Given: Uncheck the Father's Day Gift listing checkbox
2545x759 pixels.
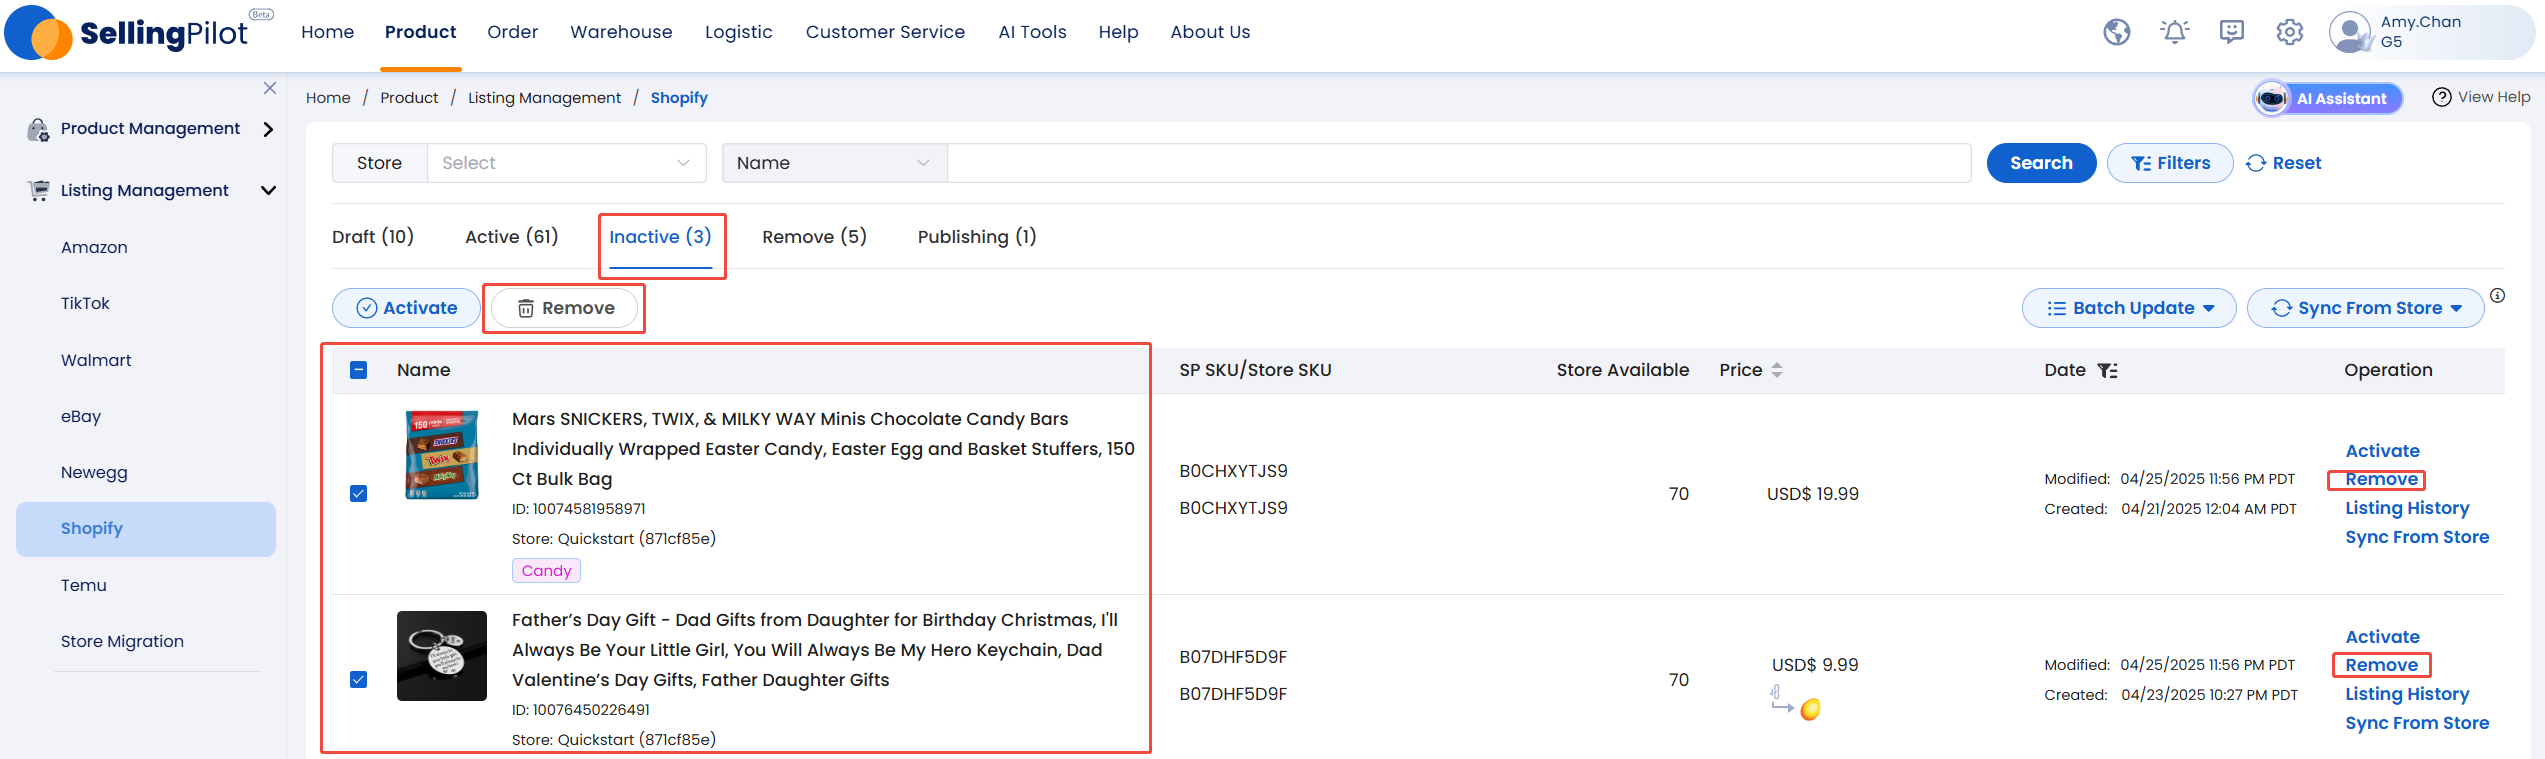Looking at the screenshot, I should [359, 680].
